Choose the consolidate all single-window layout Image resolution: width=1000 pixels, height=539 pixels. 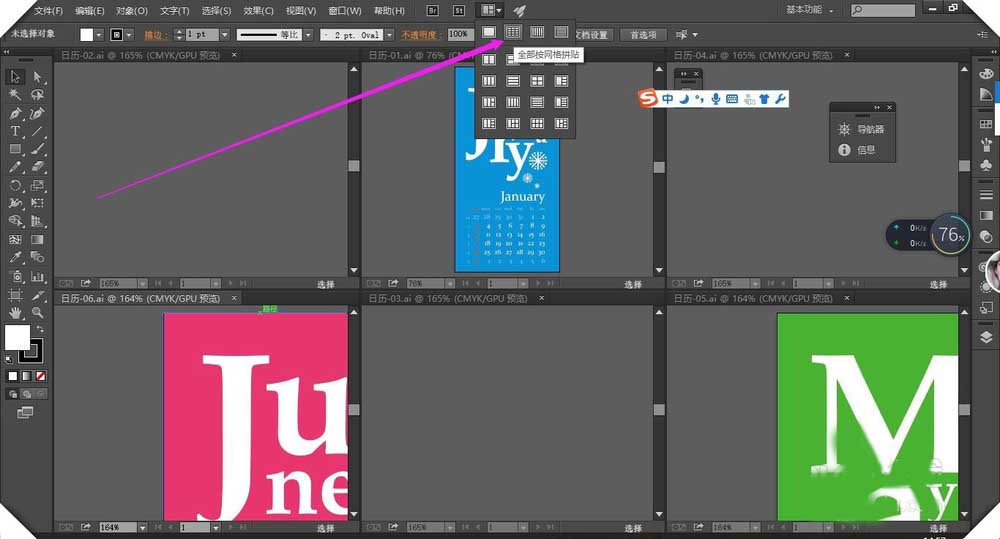489,32
